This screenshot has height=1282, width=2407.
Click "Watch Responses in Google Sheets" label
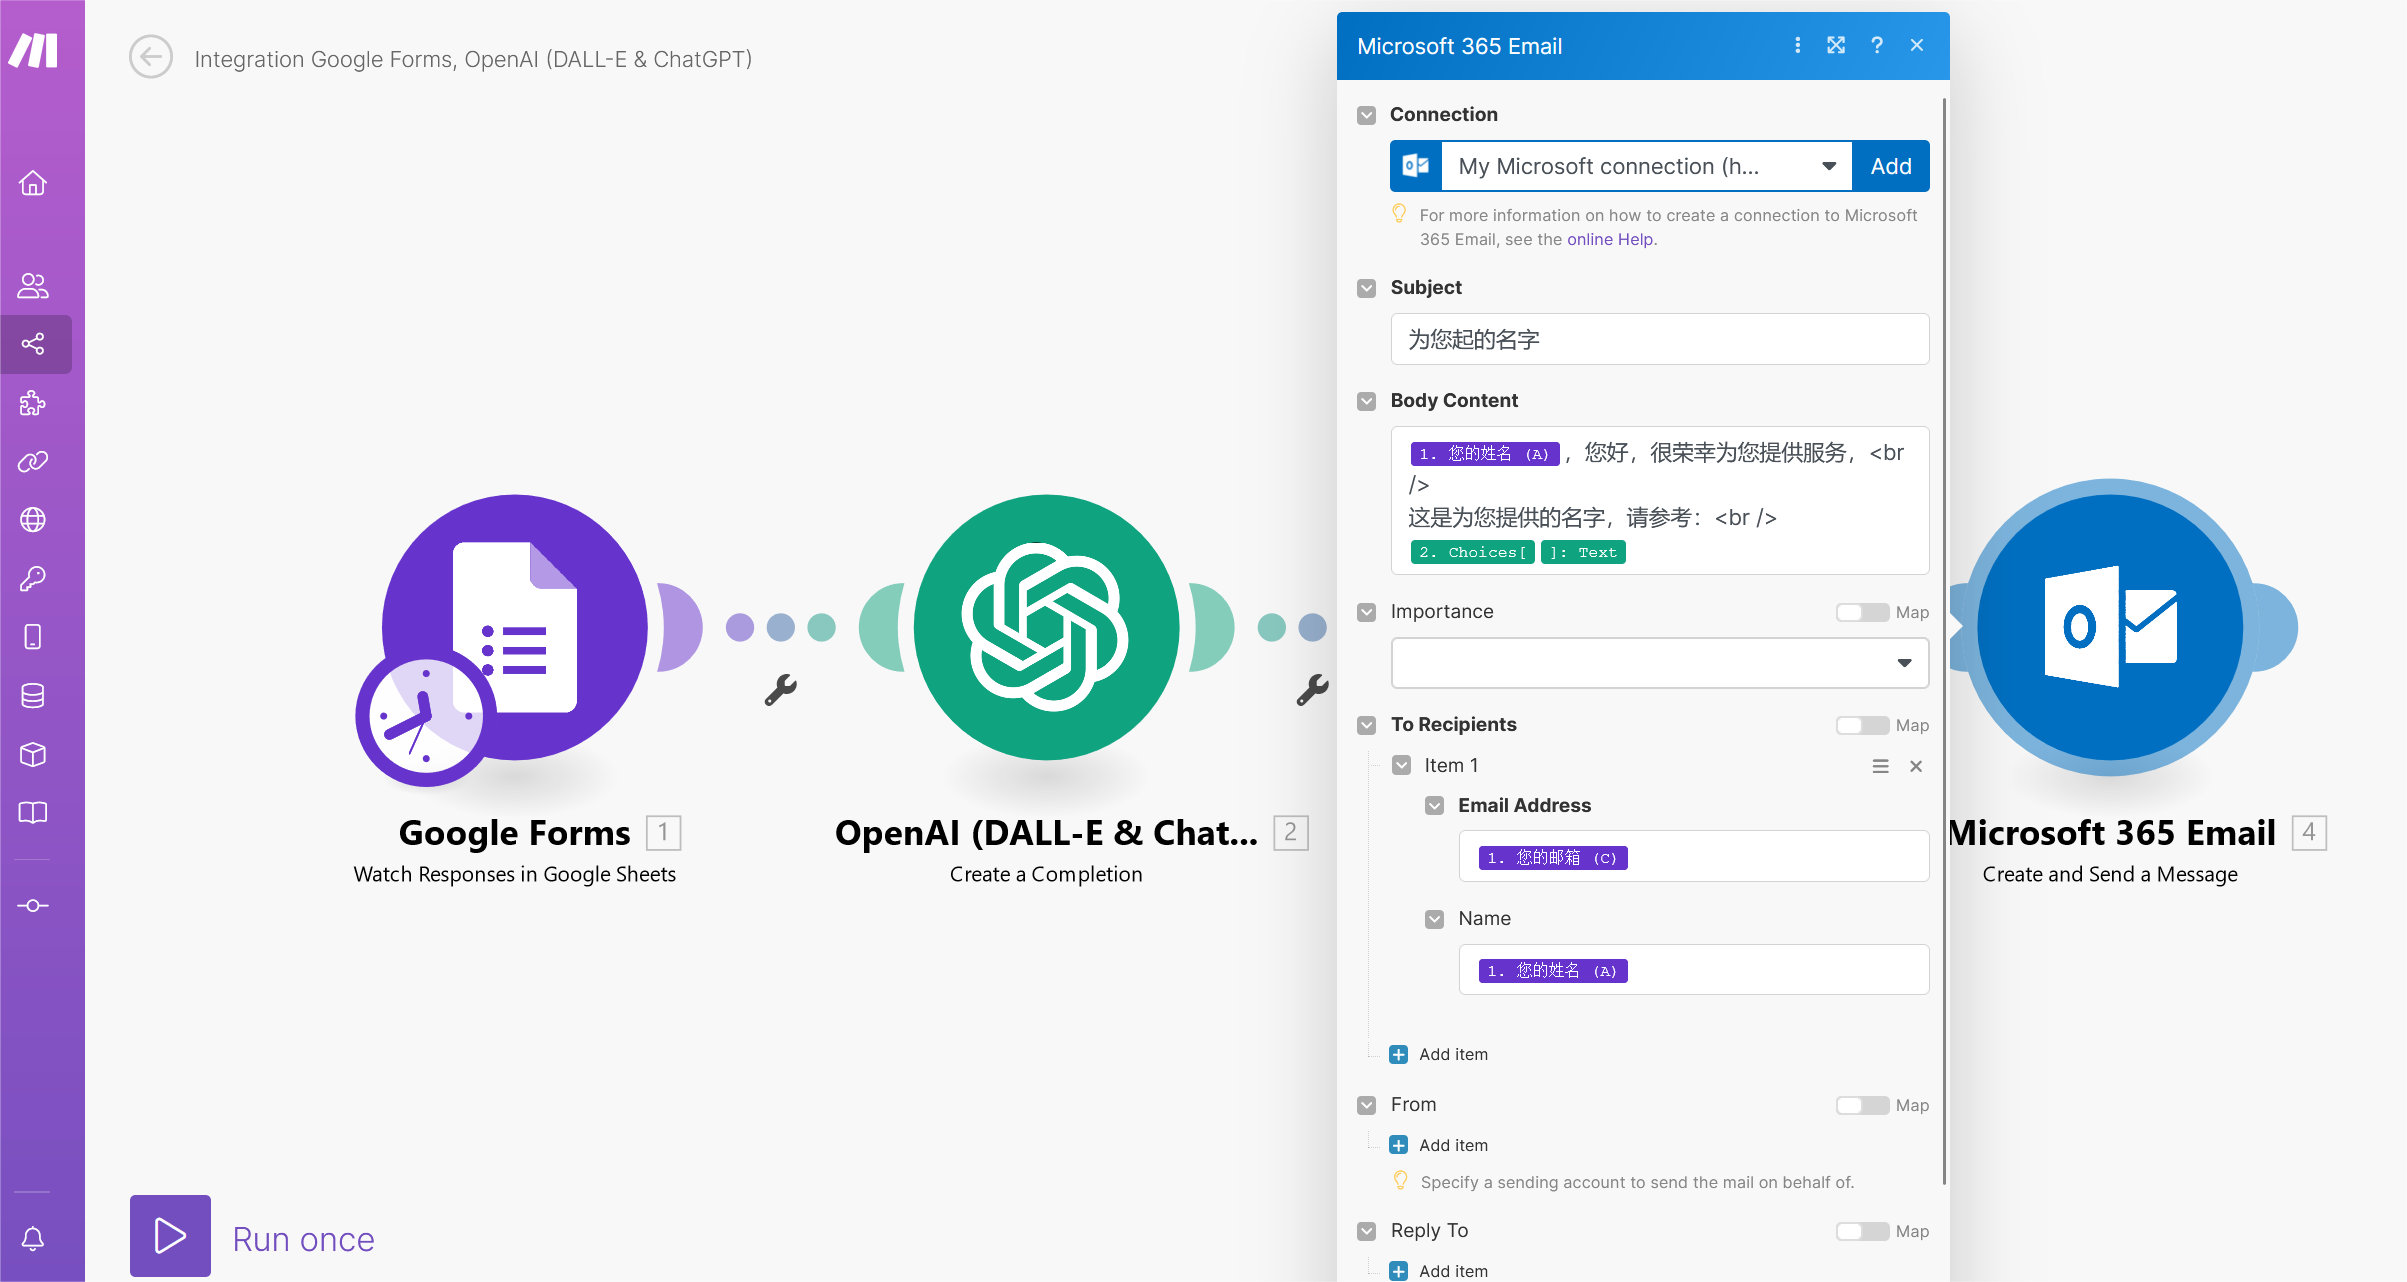[514, 874]
